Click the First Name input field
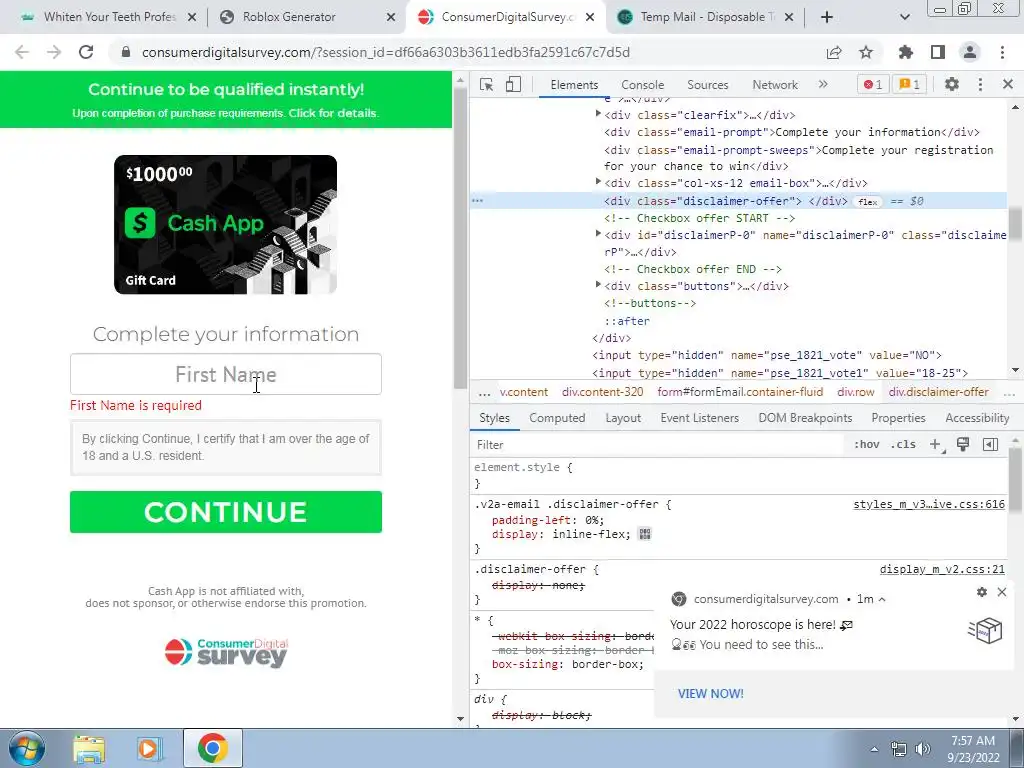1024x768 pixels. [226, 374]
